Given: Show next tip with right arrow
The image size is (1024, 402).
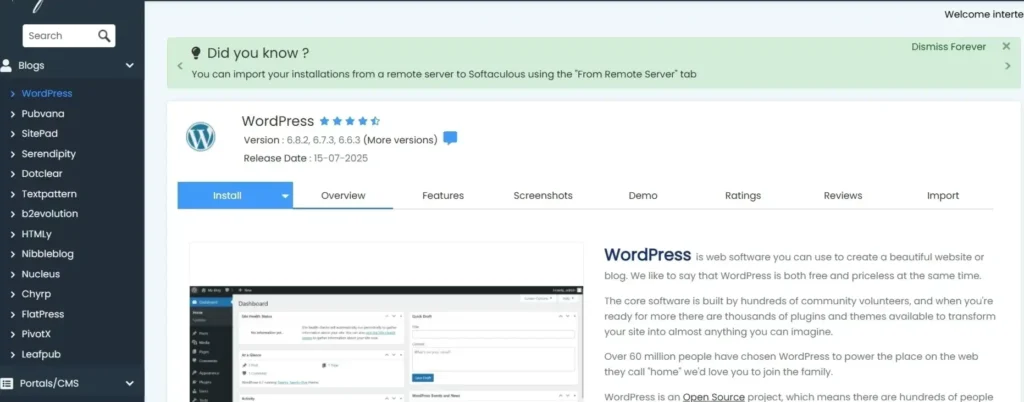Looking at the screenshot, I should tap(1008, 66).
